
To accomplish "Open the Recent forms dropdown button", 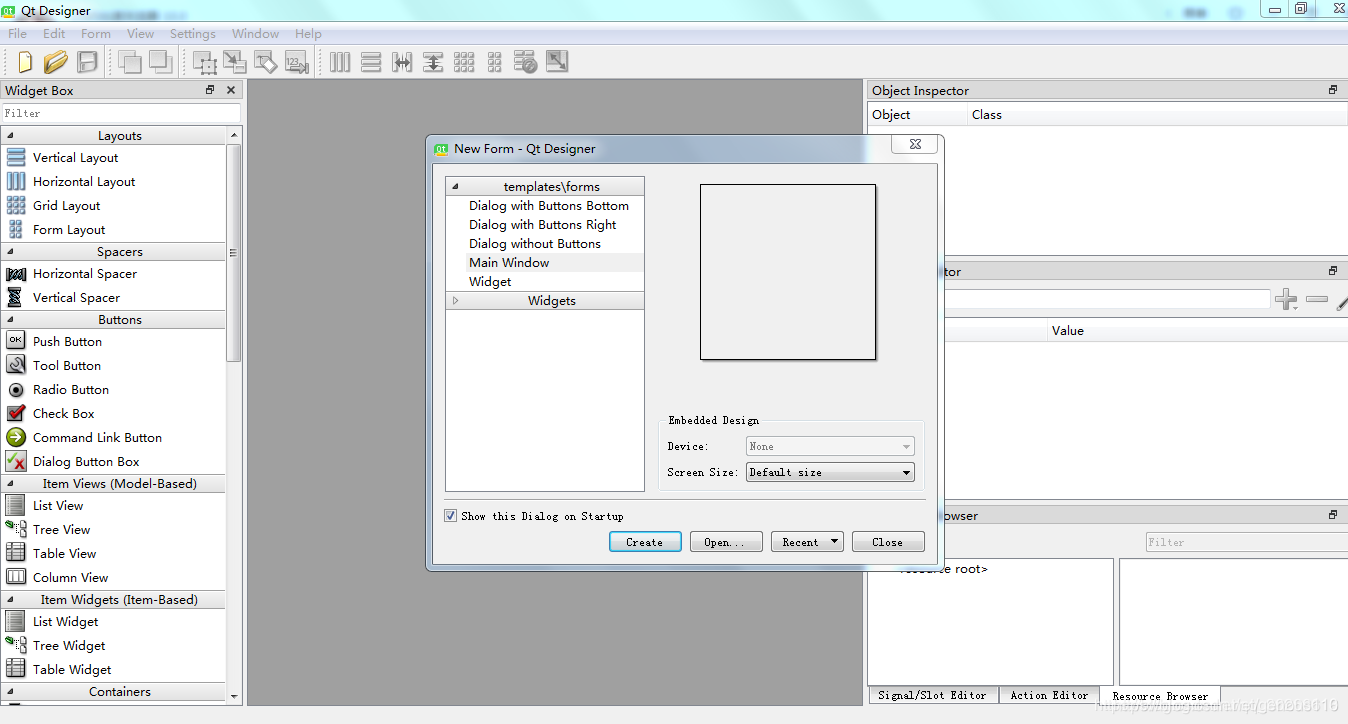I will tap(807, 542).
